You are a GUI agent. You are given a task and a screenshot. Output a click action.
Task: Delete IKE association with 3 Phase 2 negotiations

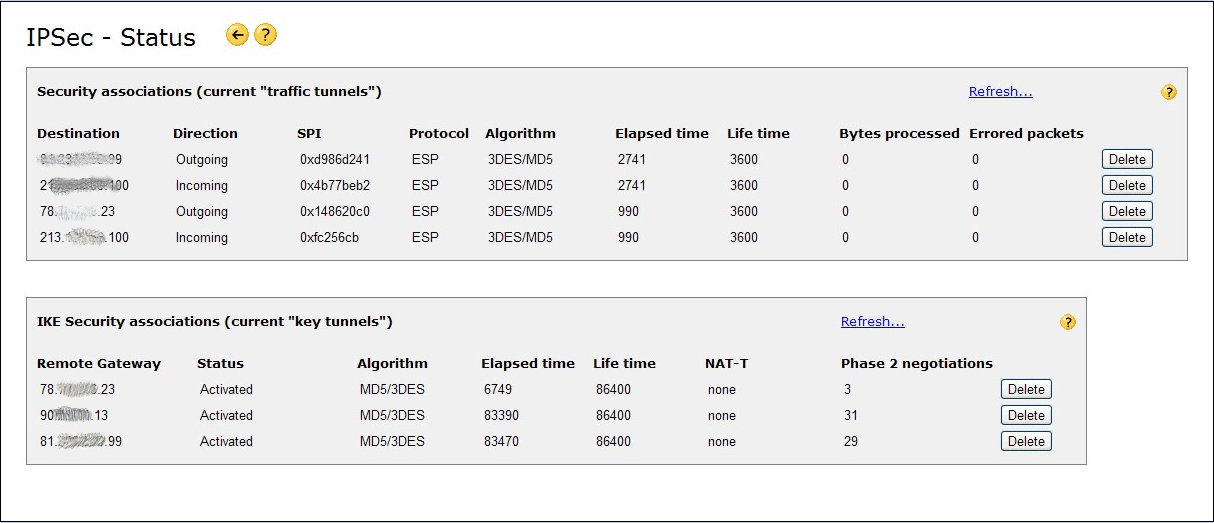point(1026,389)
